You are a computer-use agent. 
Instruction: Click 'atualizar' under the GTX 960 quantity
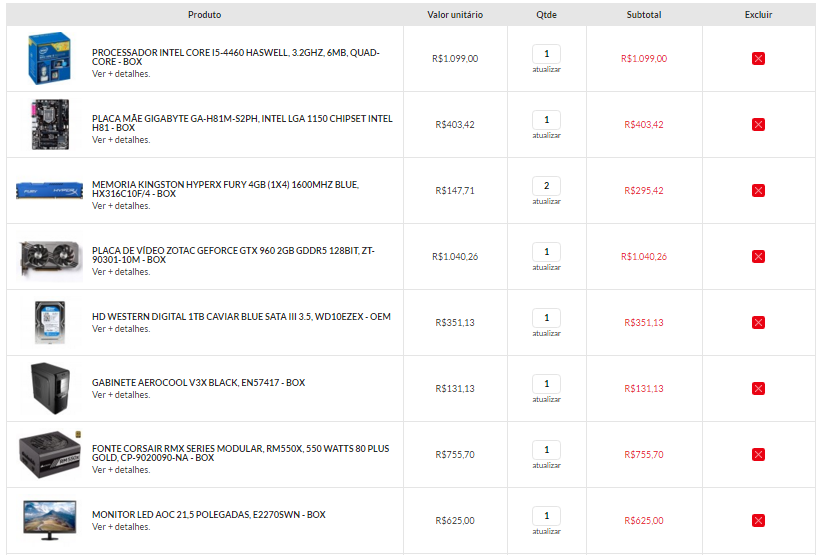click(x=546, y=267)
